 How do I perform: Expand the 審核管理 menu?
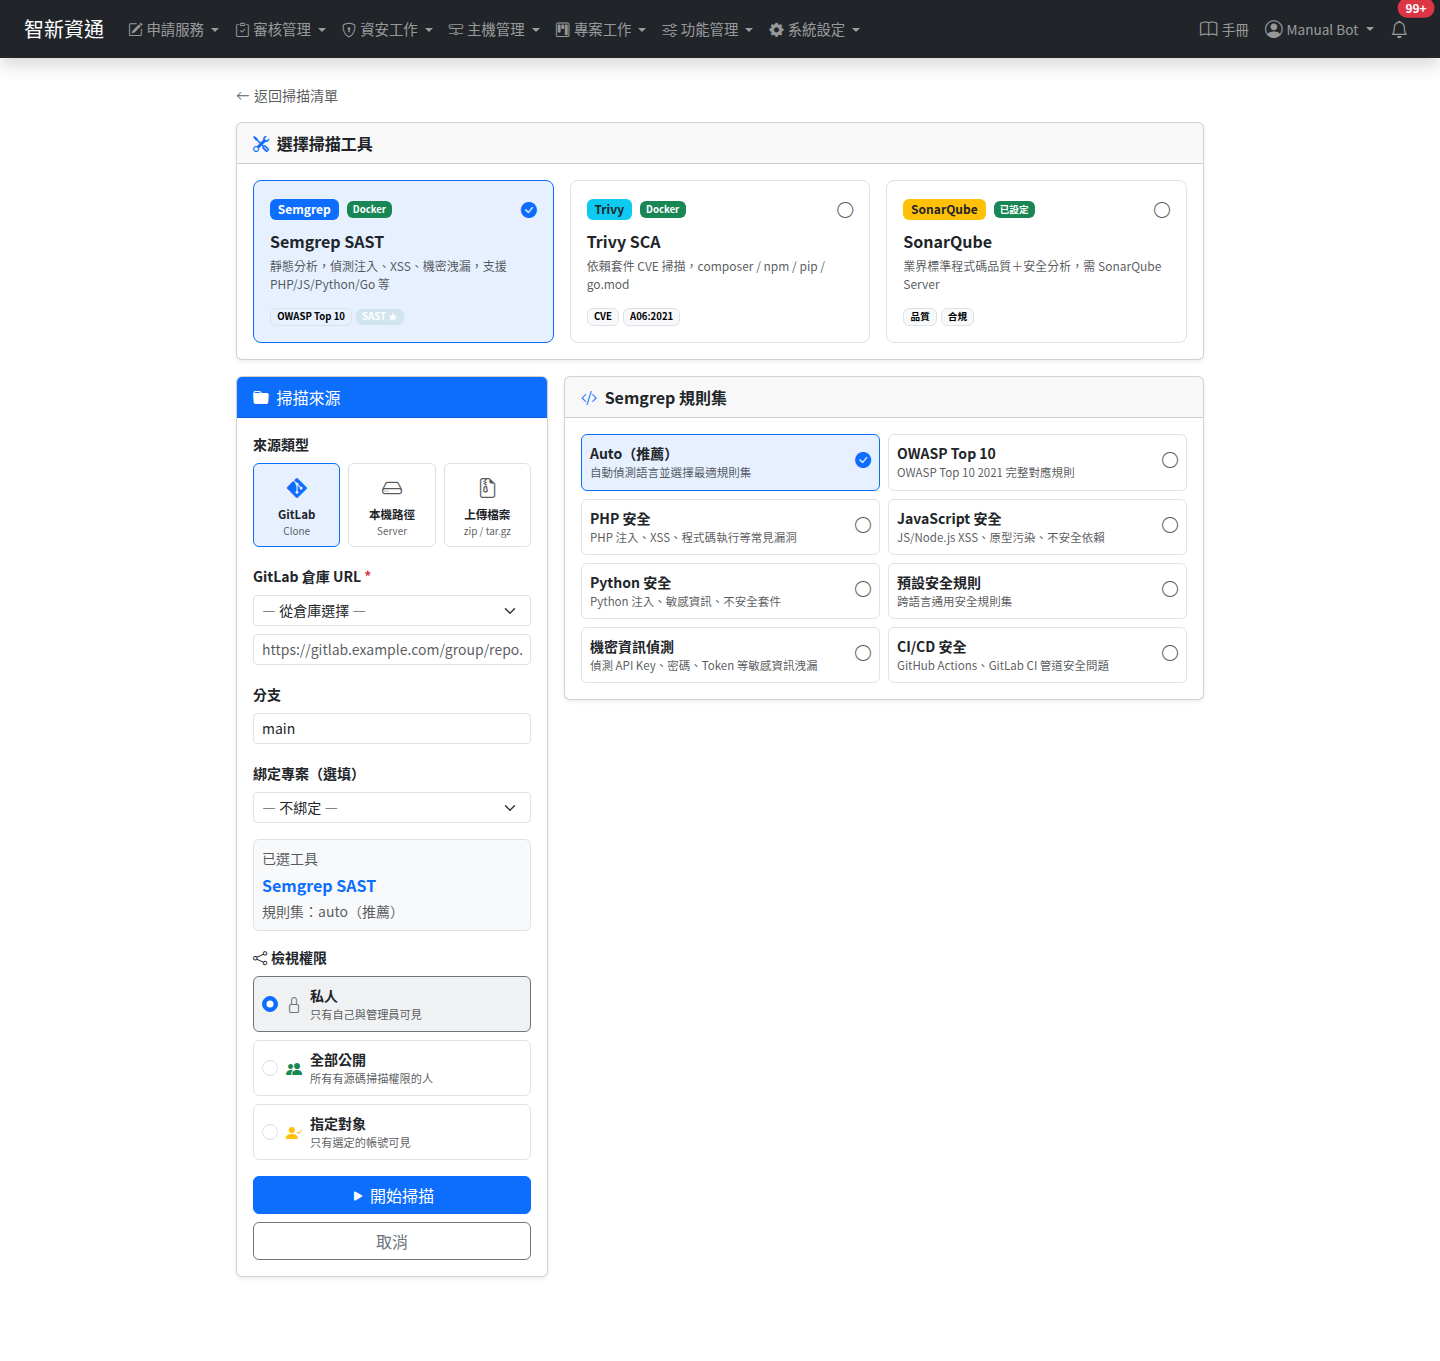(x=280, y=30)
